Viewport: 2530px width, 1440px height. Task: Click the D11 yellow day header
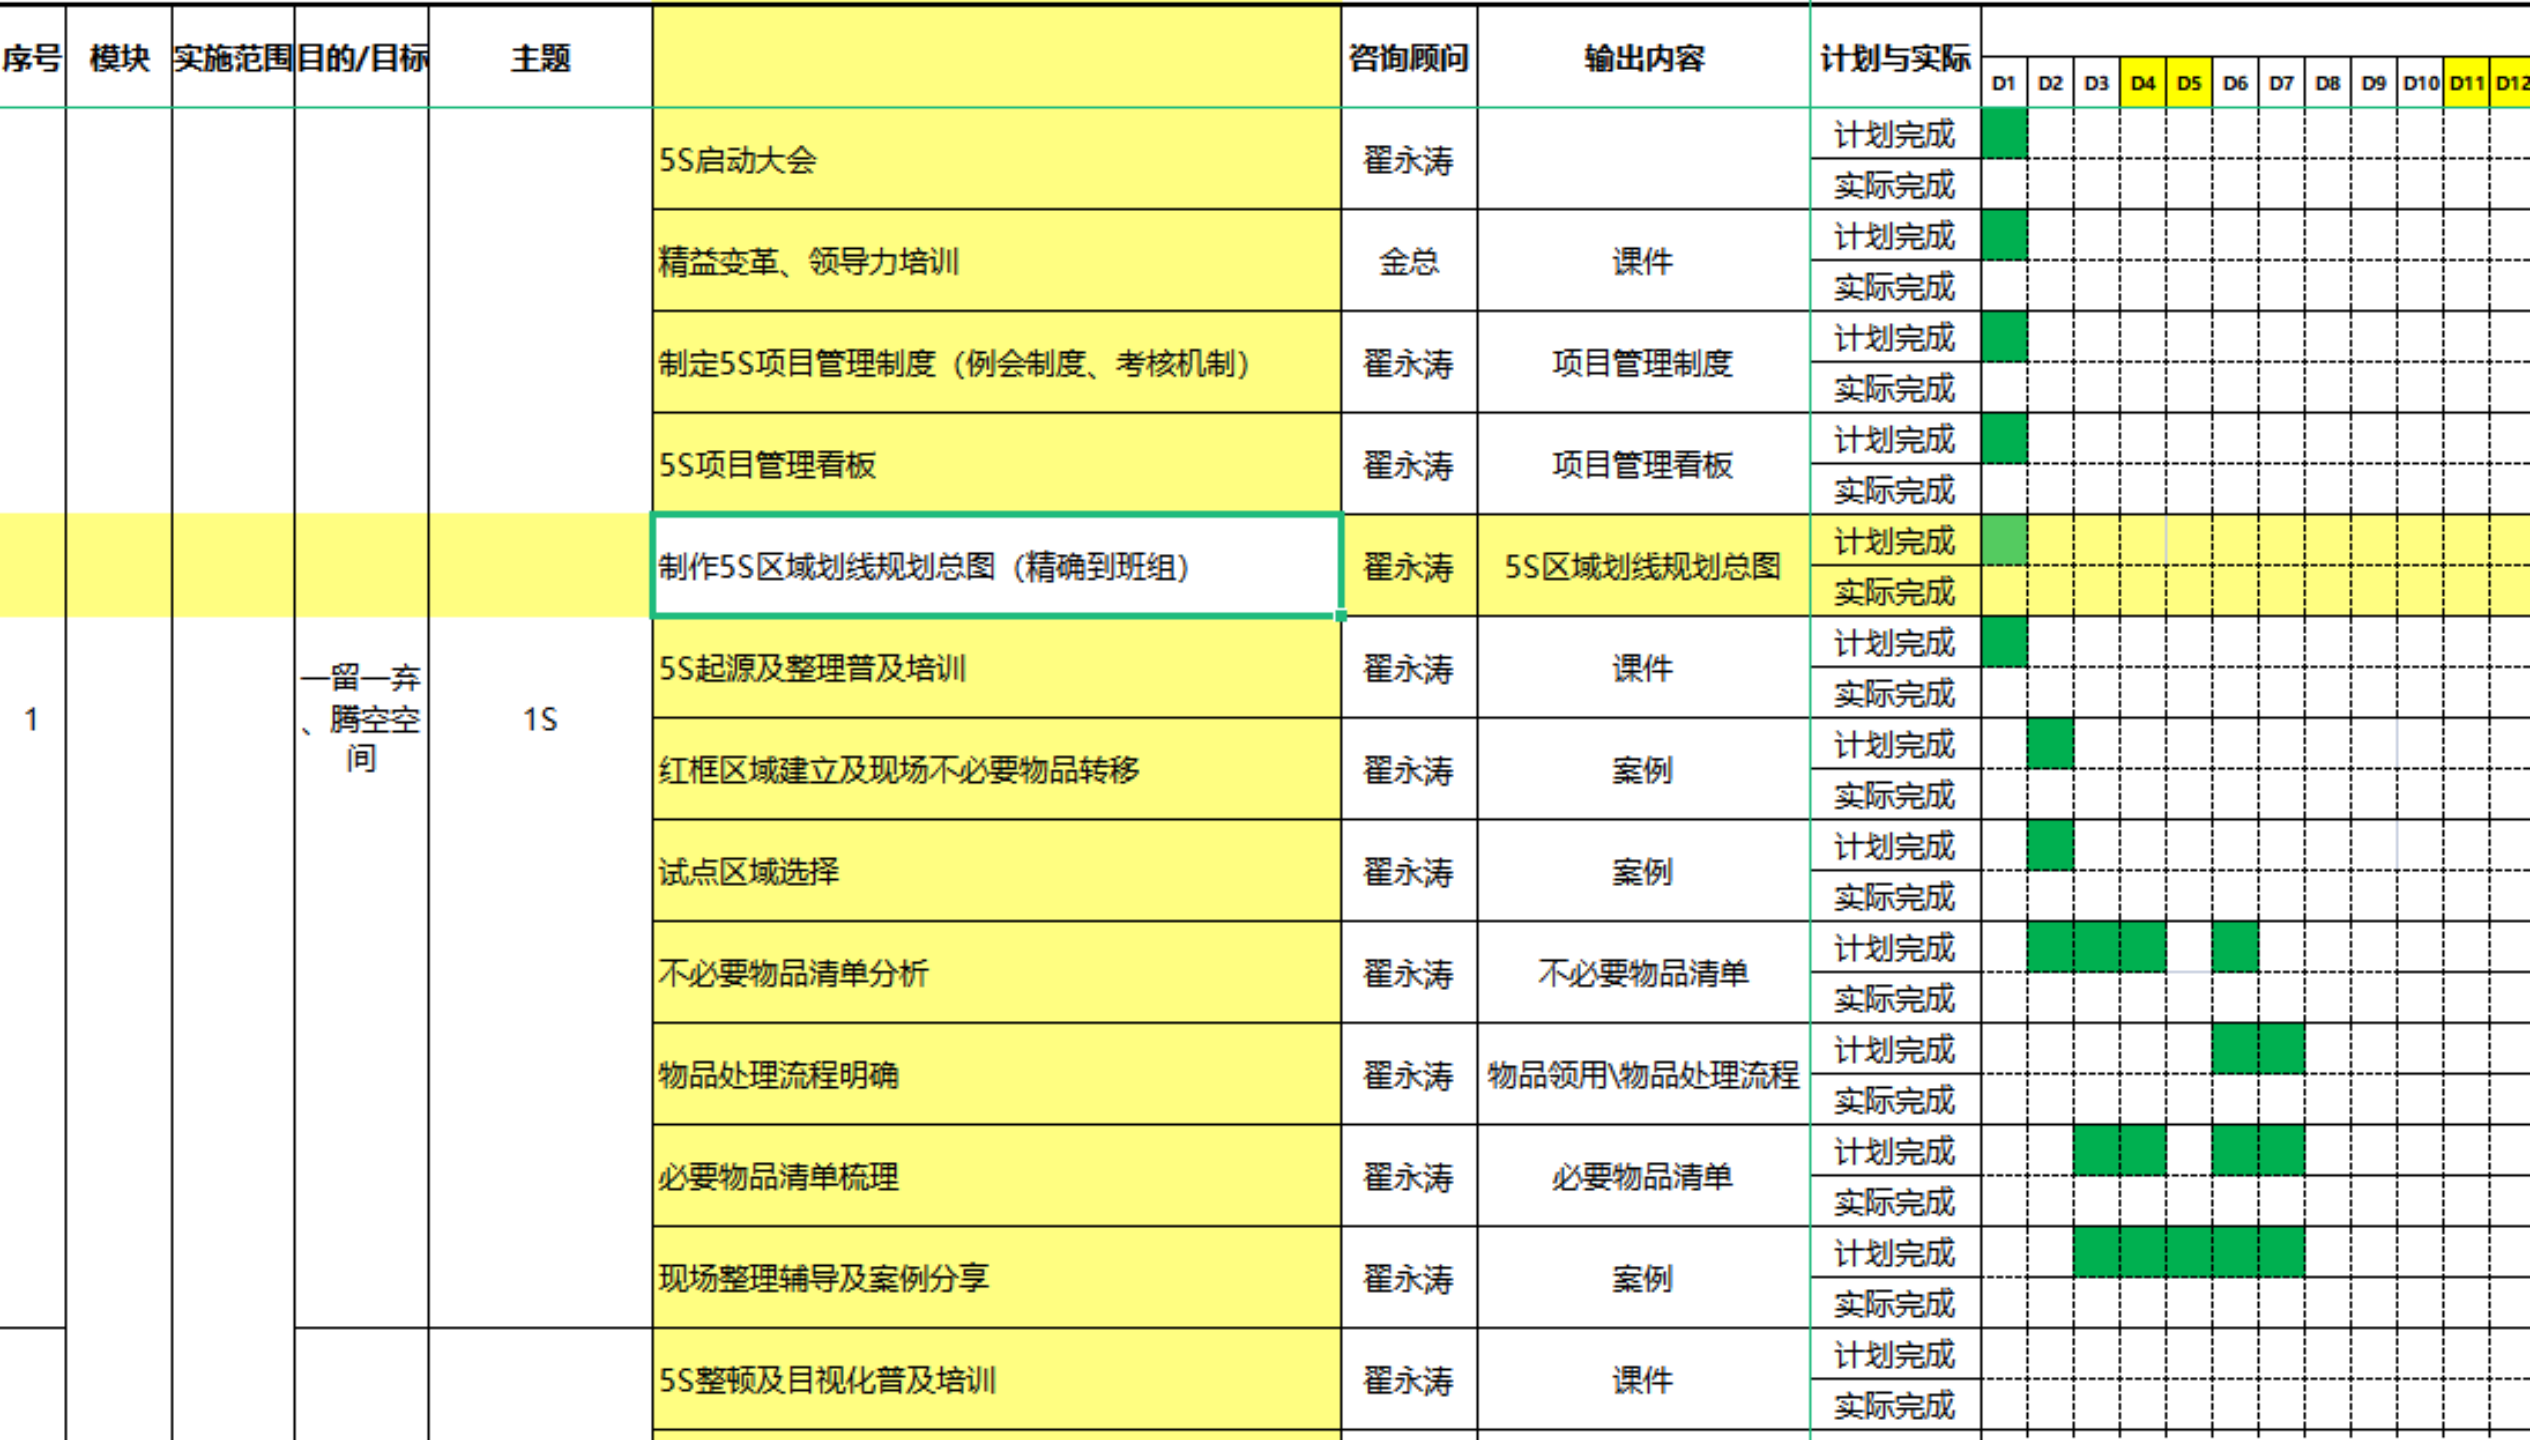pyautogui.click(x=2466, y=83)
